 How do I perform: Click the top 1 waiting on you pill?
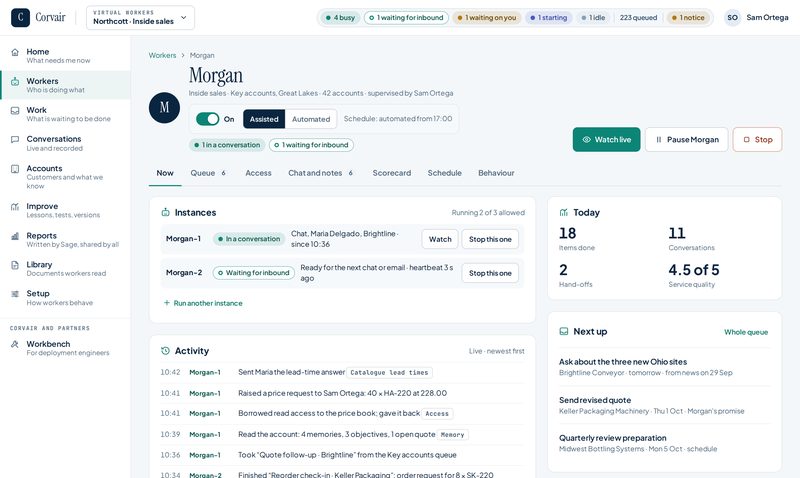(x=487, y=18)
